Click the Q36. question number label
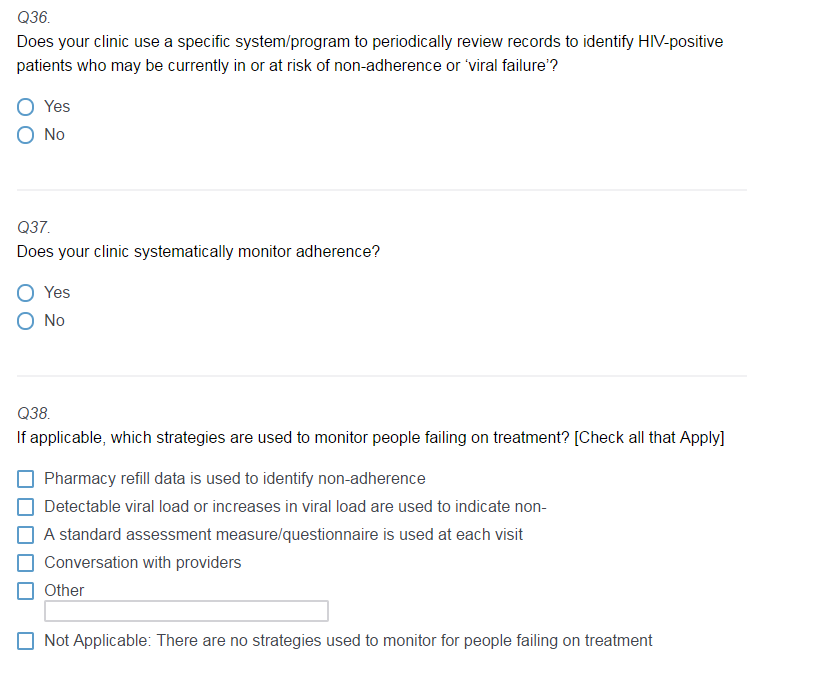Viewport: 836px width, 684px height. point(34,18)
